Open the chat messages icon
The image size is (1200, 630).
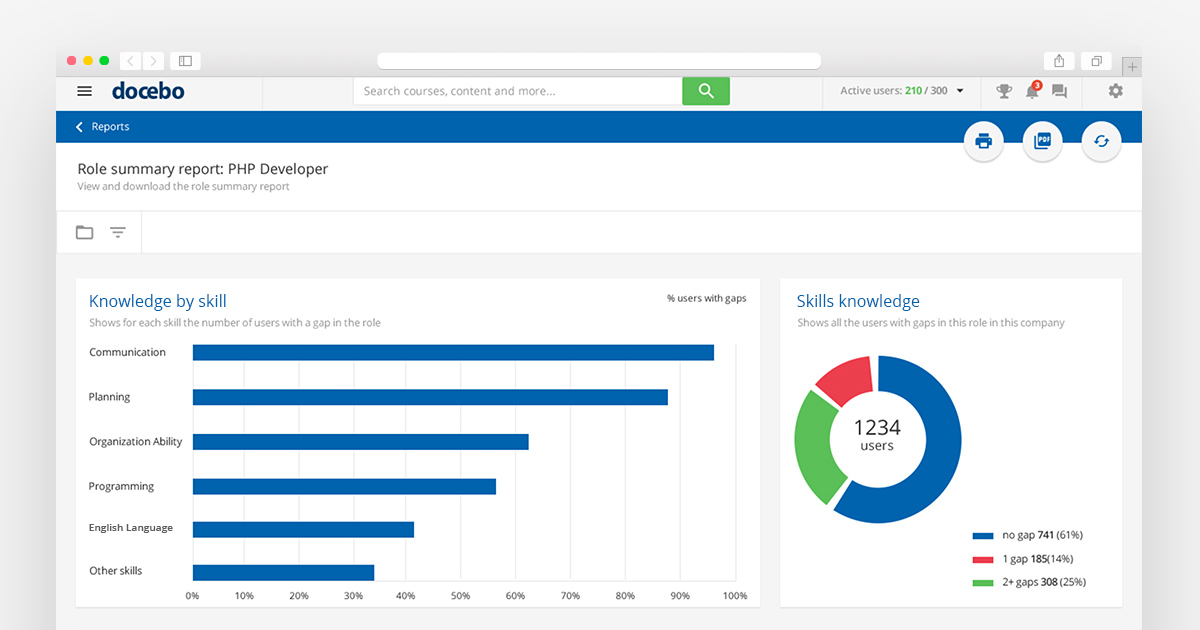[x=1059, y=91]
